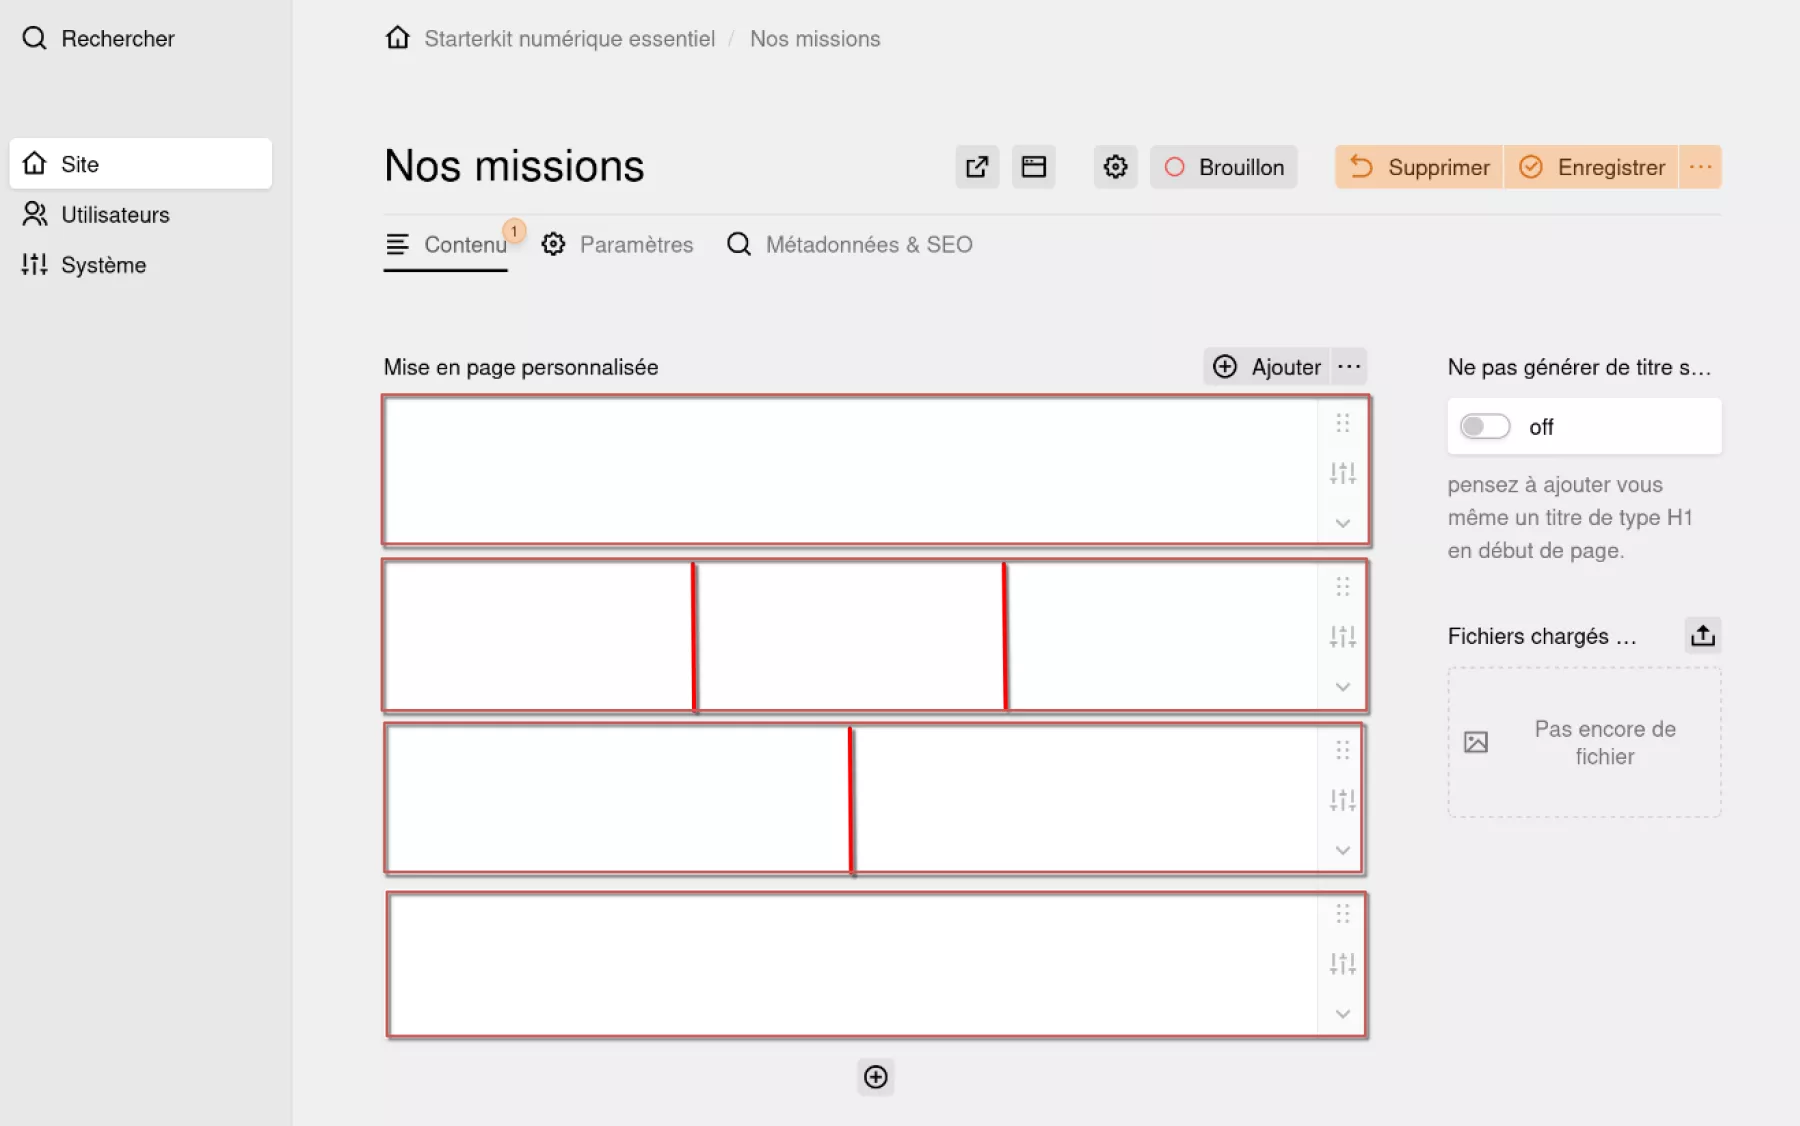
Task: Change Brouillon page status
Action: point(1224,167)
